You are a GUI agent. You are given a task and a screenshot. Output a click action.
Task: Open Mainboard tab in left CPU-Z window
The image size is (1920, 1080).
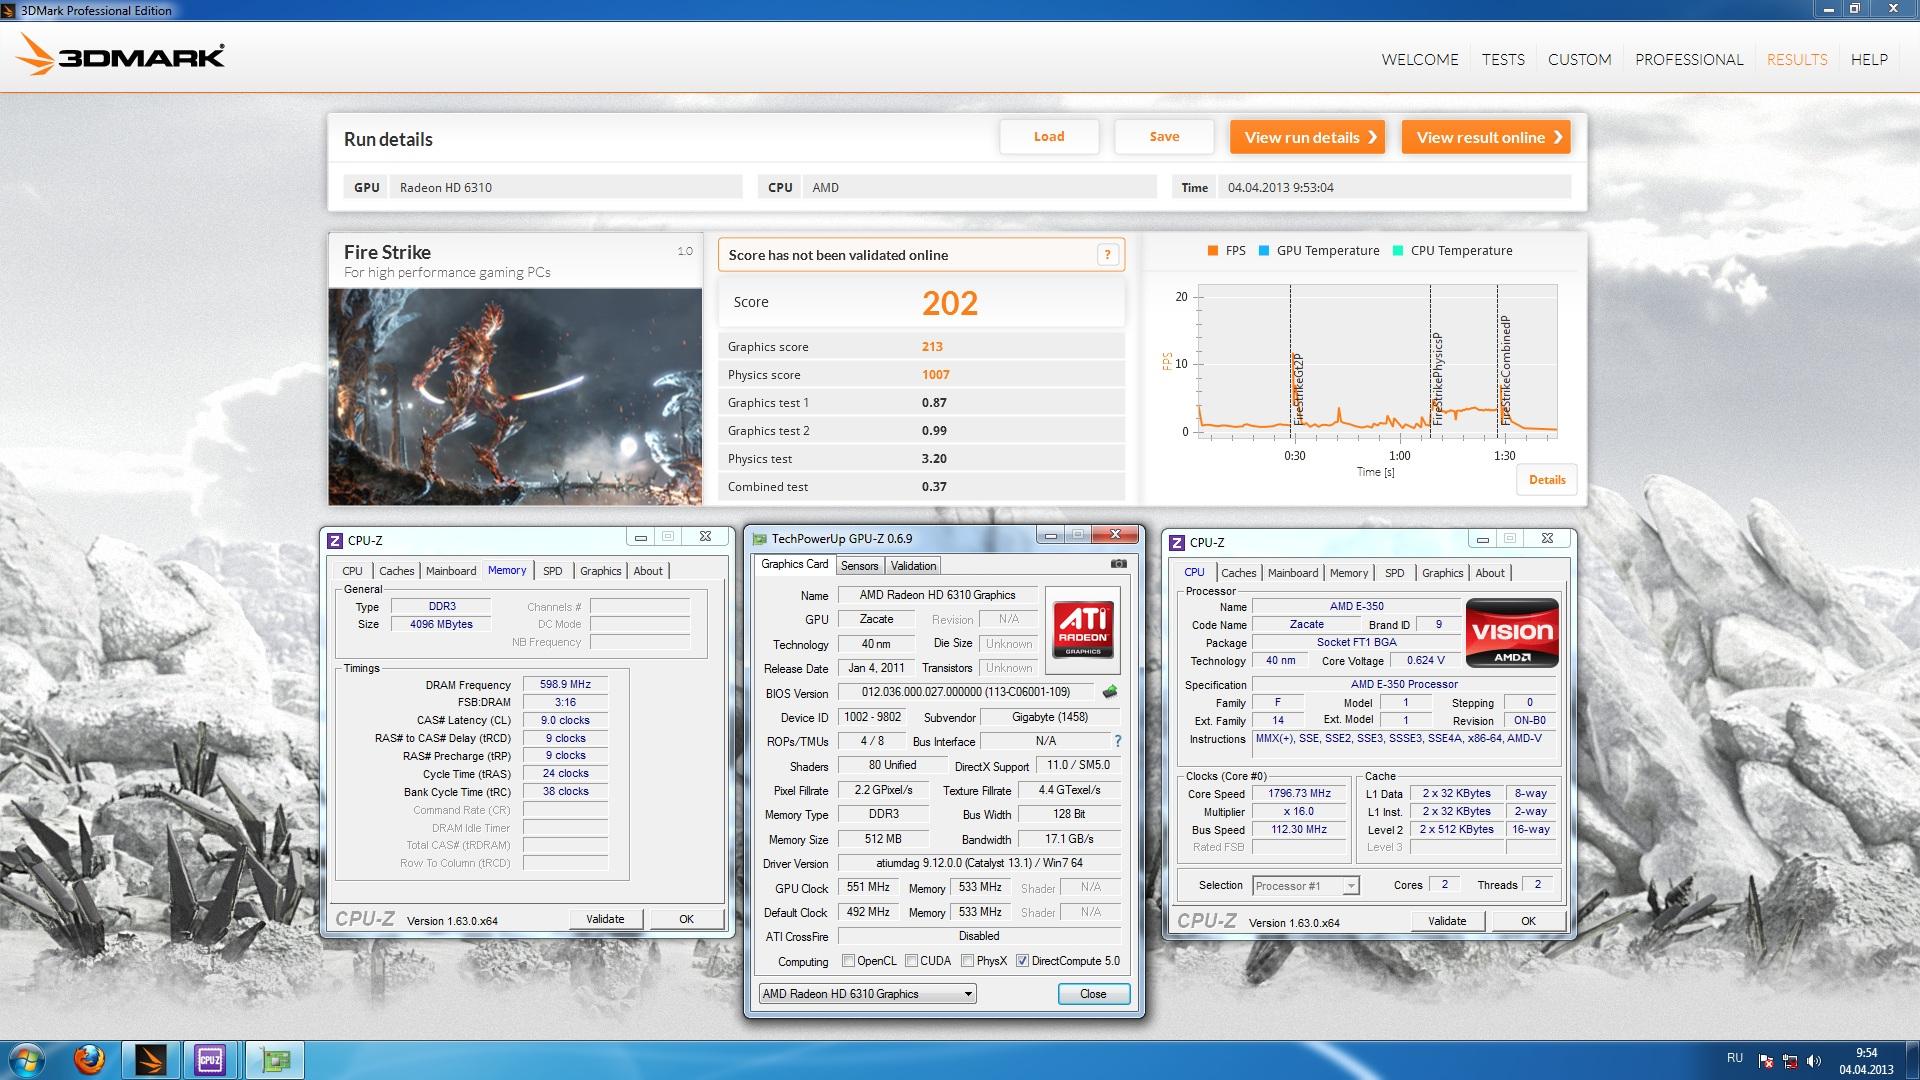[451, 571]
